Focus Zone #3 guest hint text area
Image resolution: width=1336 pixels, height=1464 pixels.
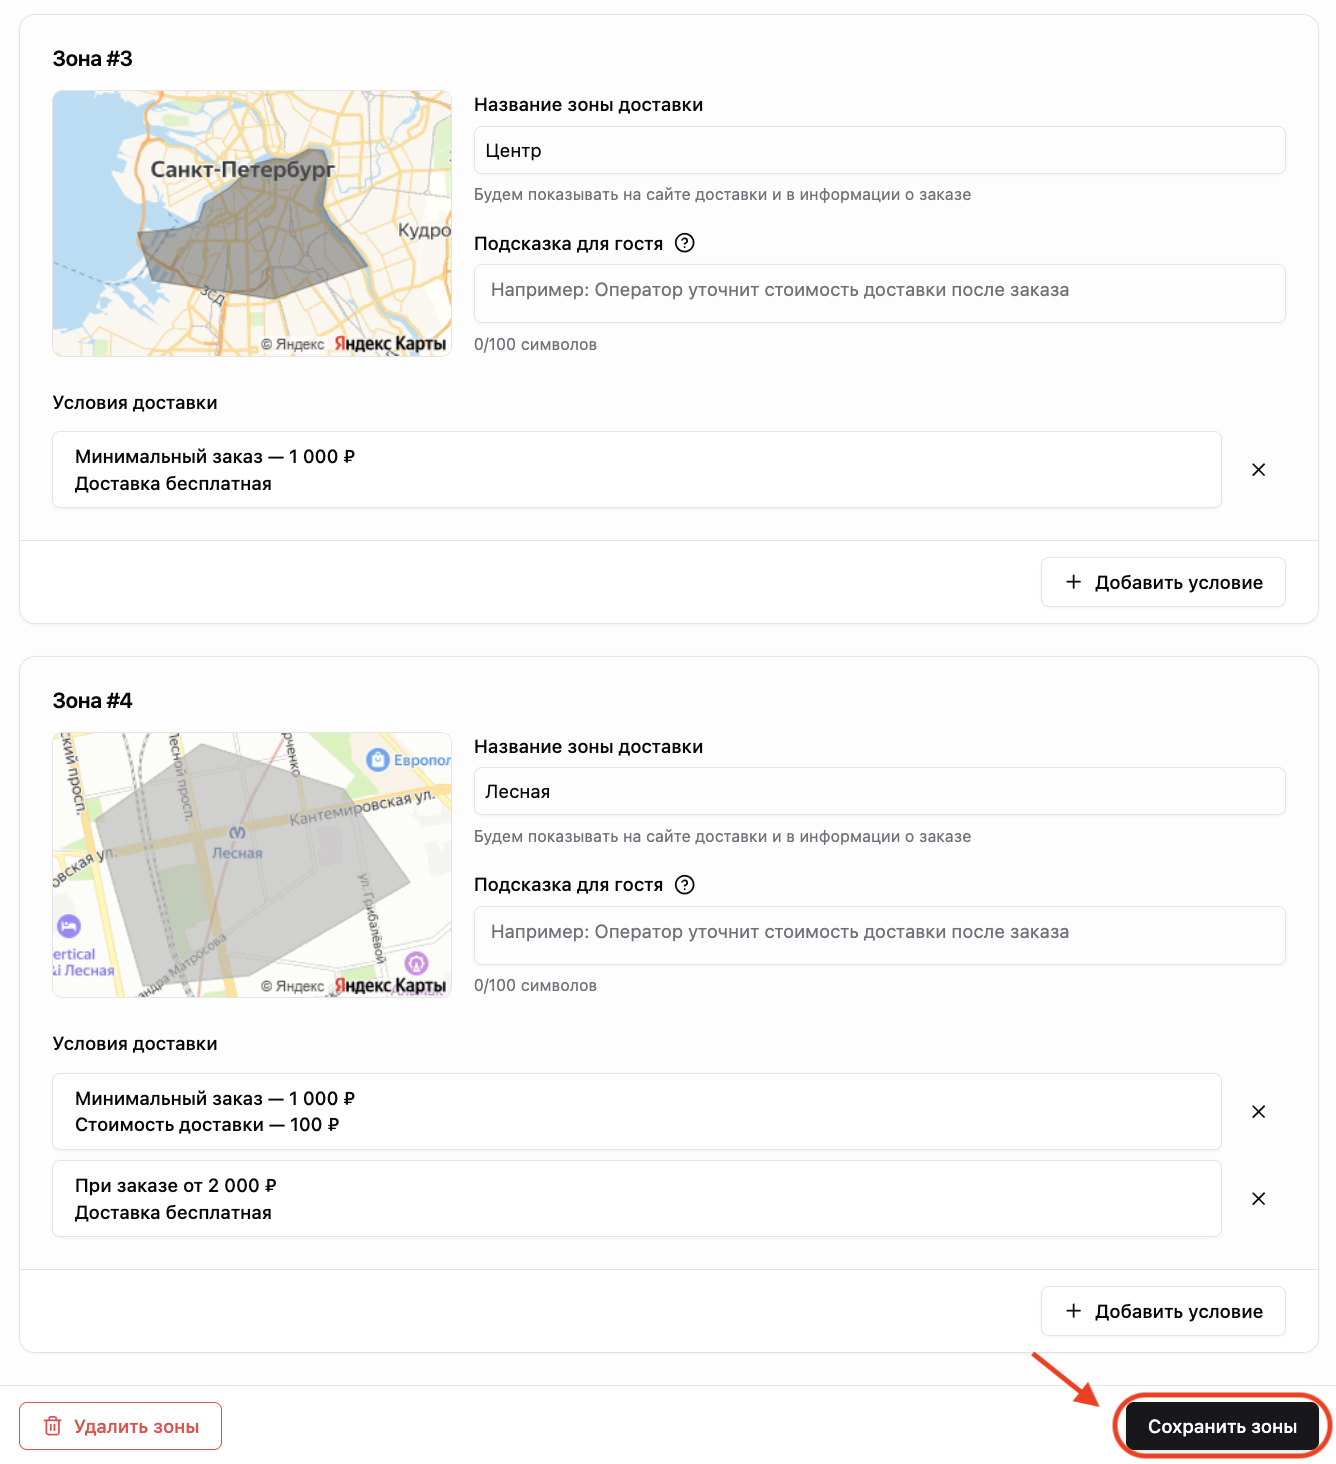point(879,293)
